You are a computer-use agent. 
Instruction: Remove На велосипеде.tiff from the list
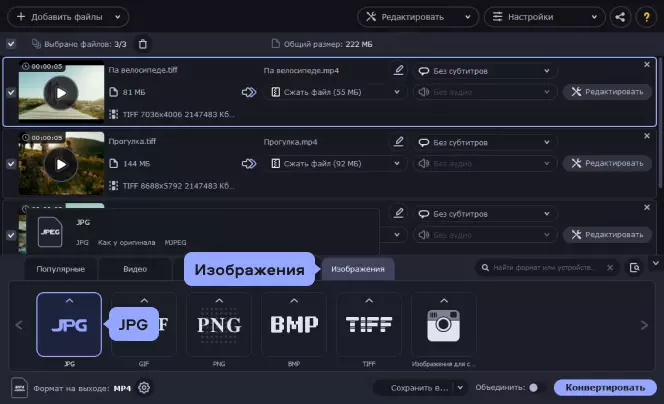click(647, 64)
